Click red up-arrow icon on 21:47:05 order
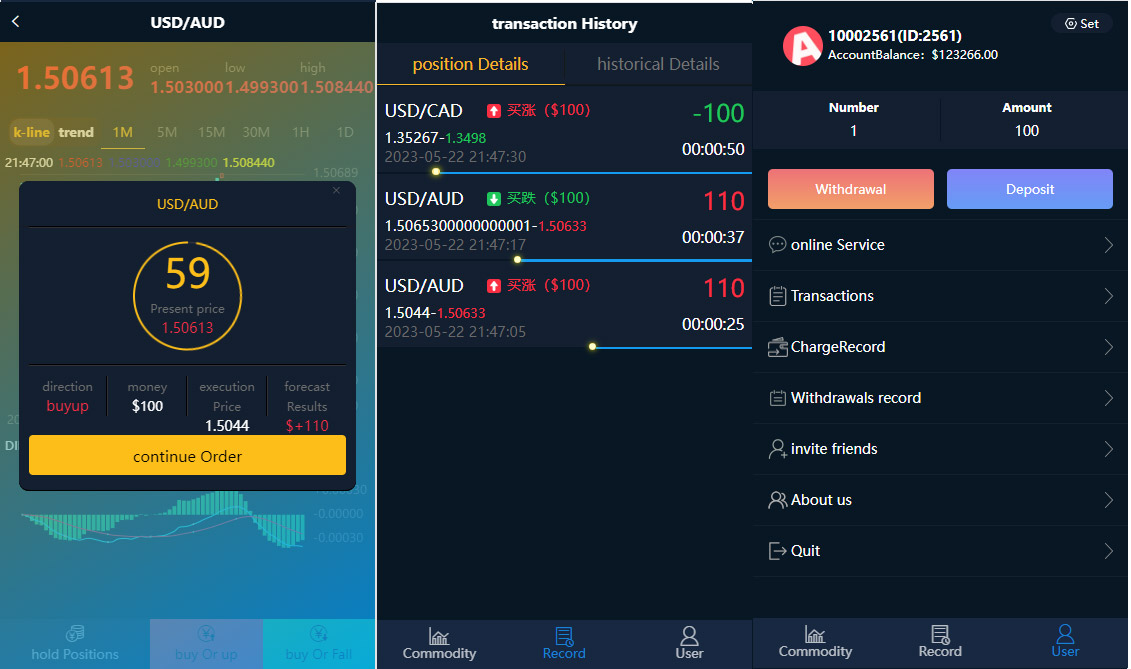 coord(493,286)
